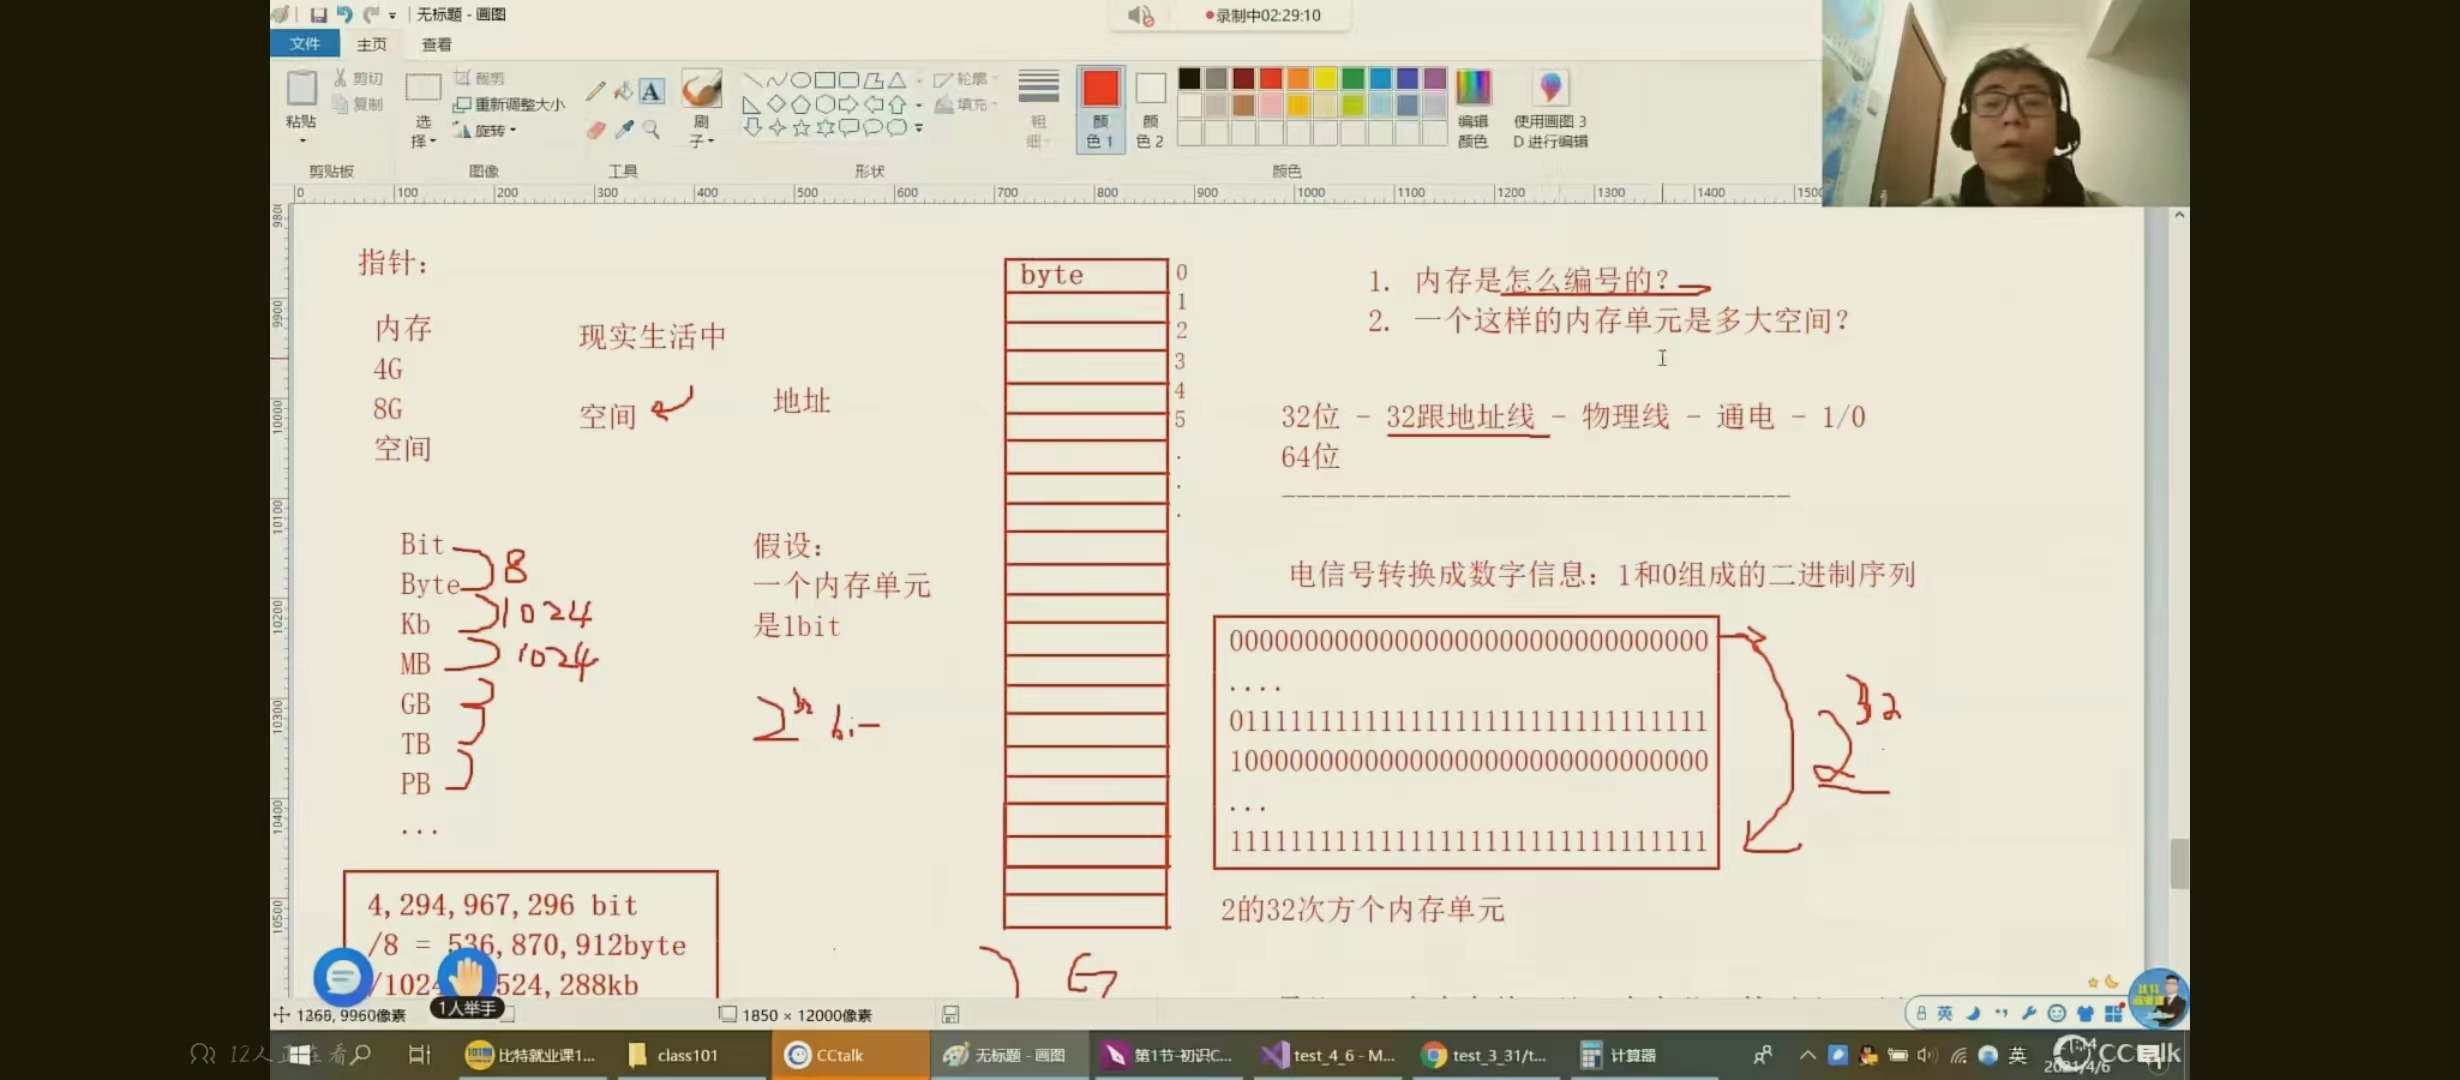Activate the Color 2 selector
2460x1080 pixels.
point(1150,108)
